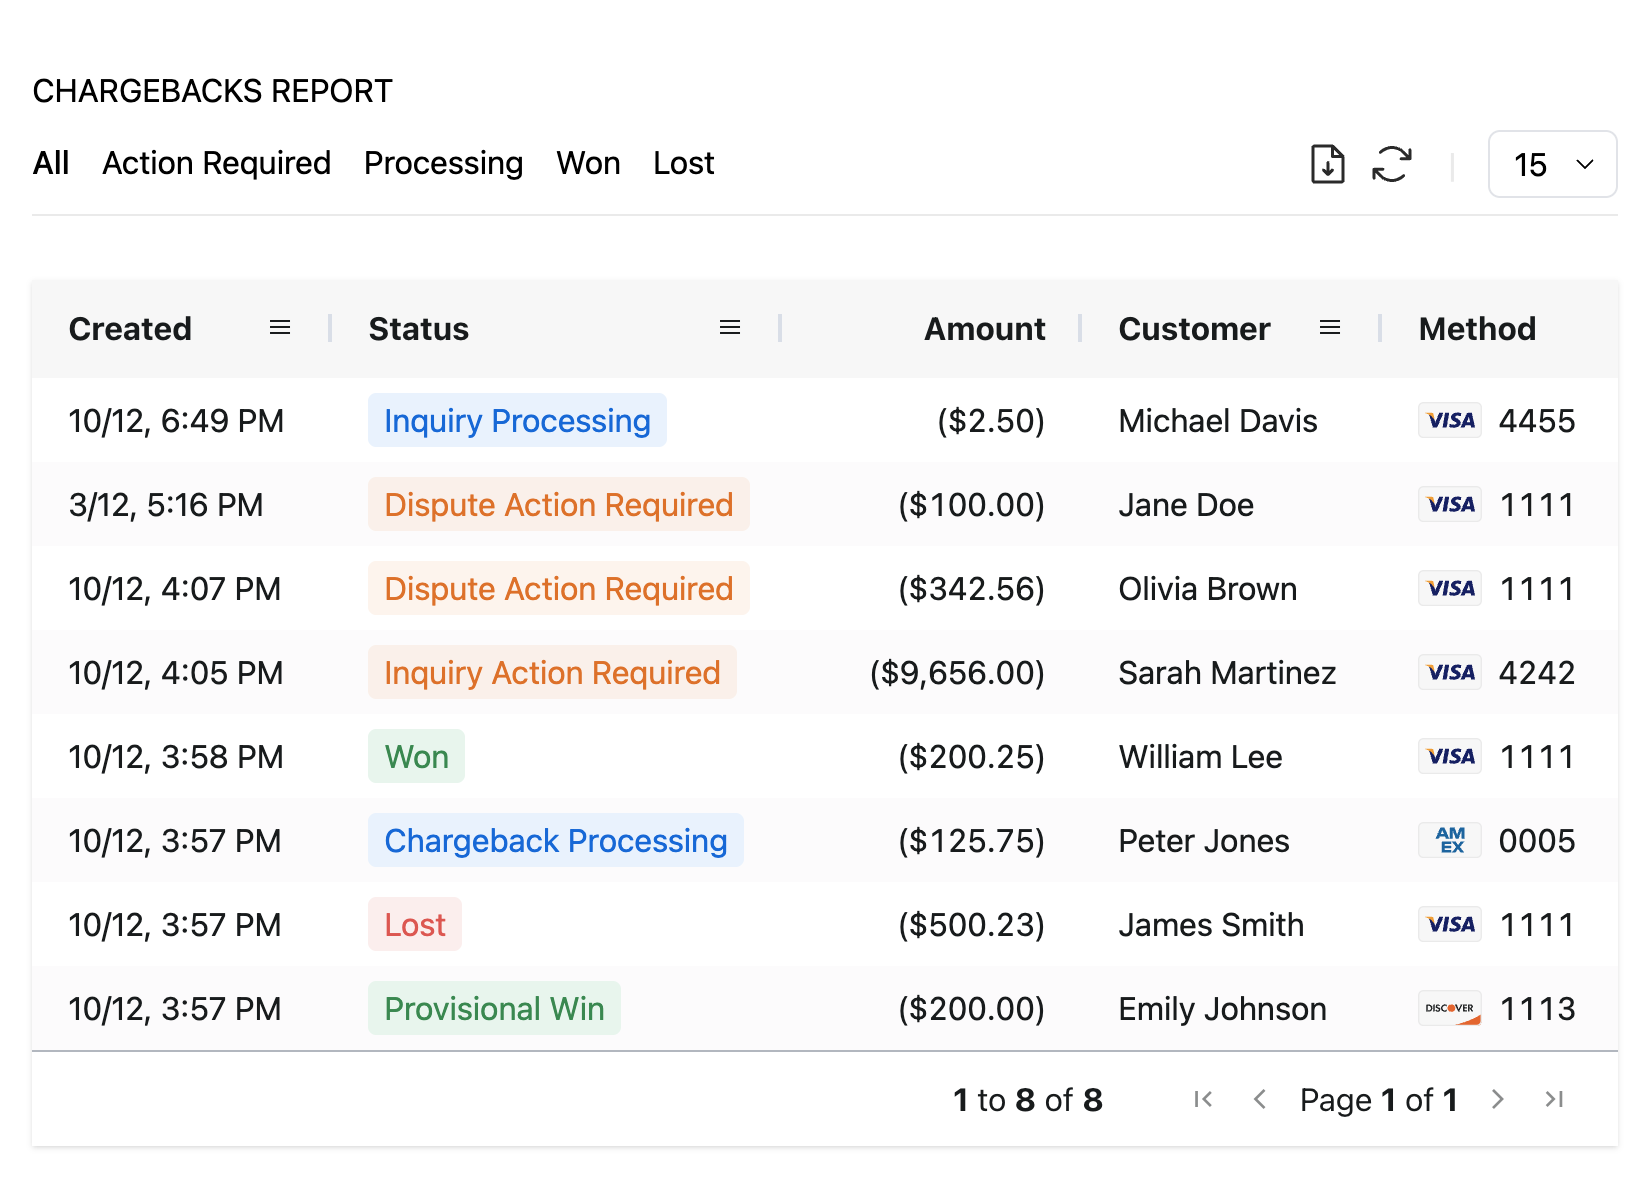Click the Provisional Win status badge
This screenshot has height=1178, width=1650.
pos(494,1009)
